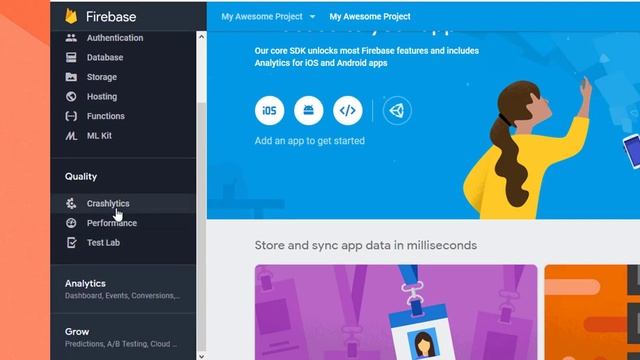Open Crashlytics label under Quality
The width and height of the screenshot is (640, 360).
tap(108, 203)
